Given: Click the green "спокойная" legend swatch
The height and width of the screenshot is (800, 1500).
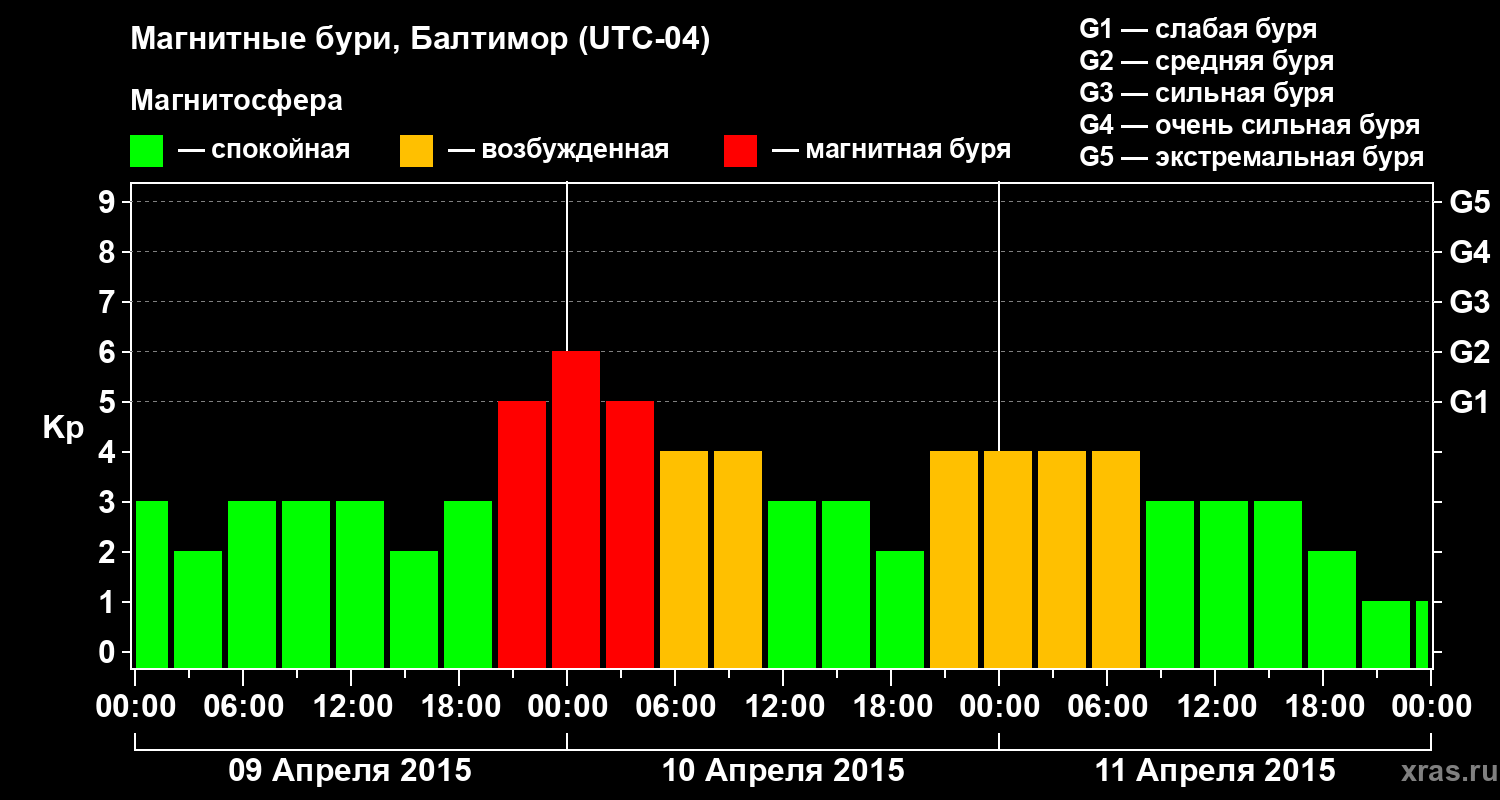Looking at the screenshot, I should [x=146, y=151].
